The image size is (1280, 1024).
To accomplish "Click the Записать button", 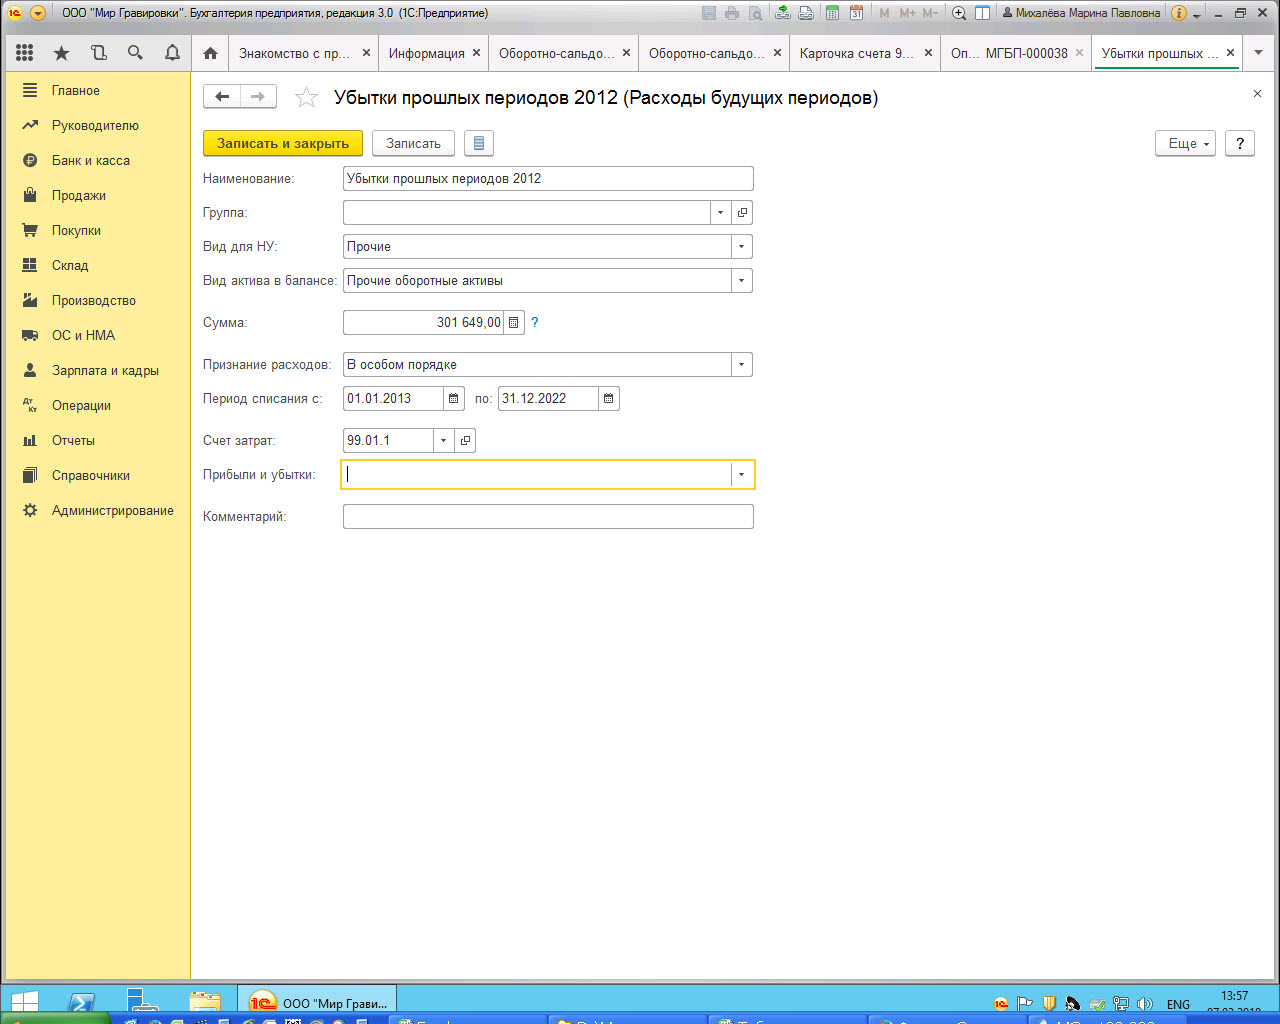I will click(x=413, y=144).
